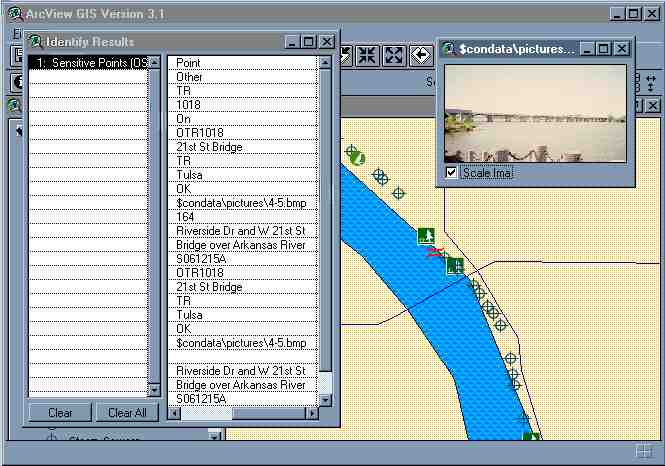Minimize the $condata\pictures image window
The width and height of the screenshot is (665, 466).
click(x=587, y=49)
